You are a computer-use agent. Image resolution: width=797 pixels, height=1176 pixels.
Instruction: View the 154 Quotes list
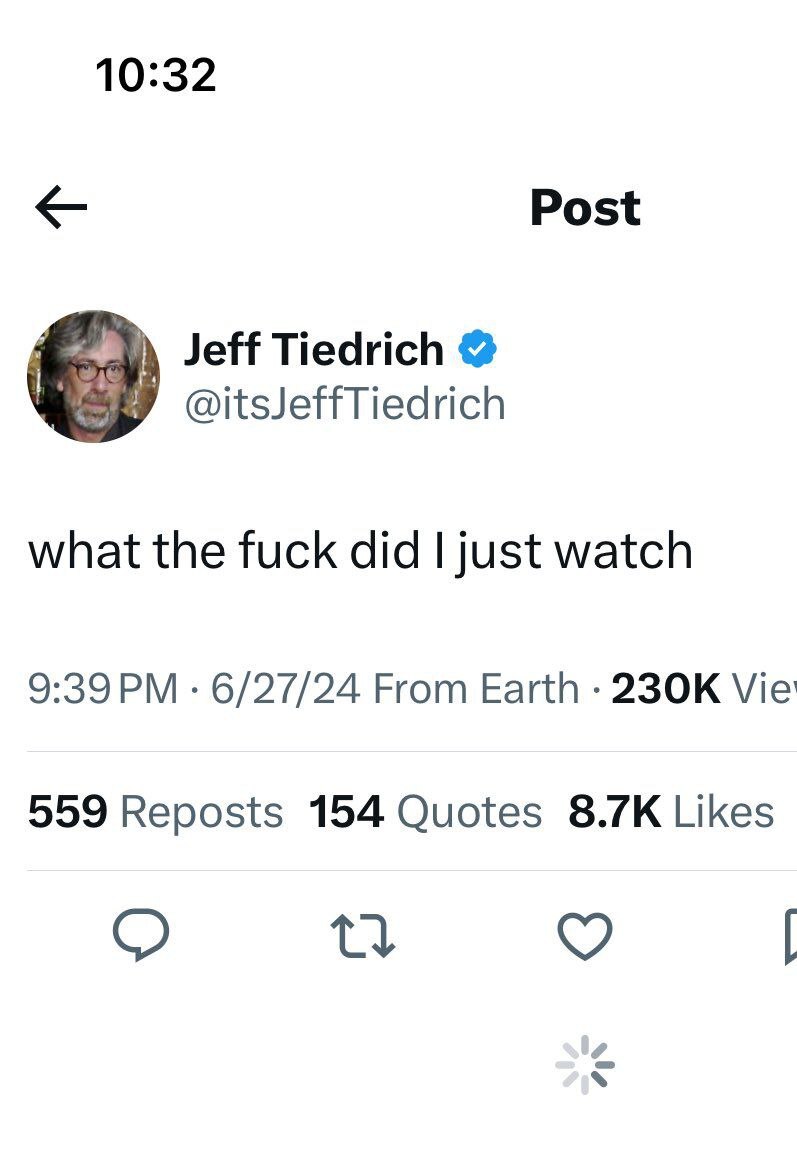[x=425, y=812]
